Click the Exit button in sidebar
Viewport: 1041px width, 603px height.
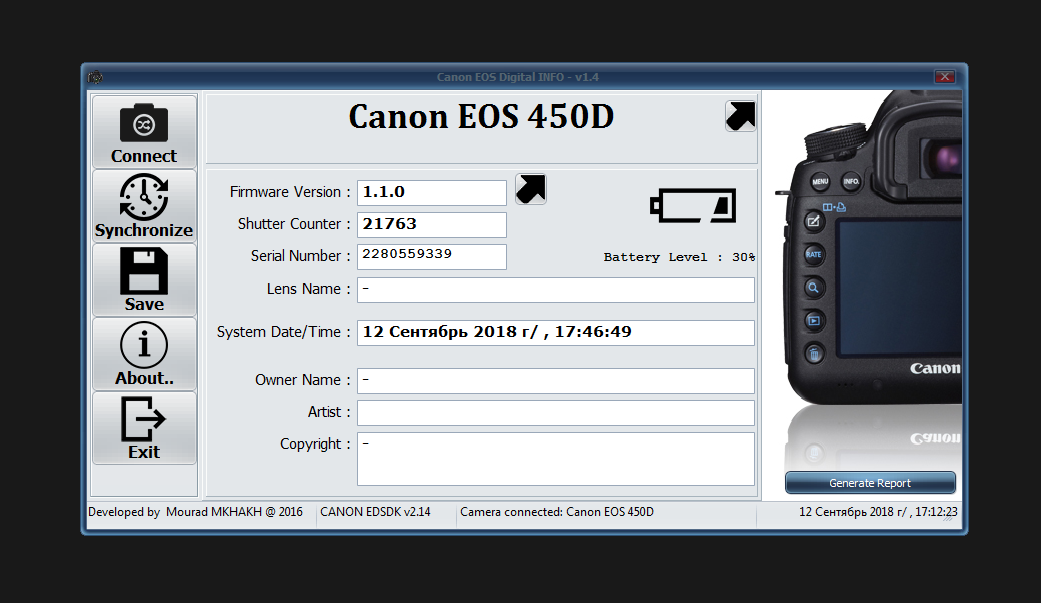(144, 428)
